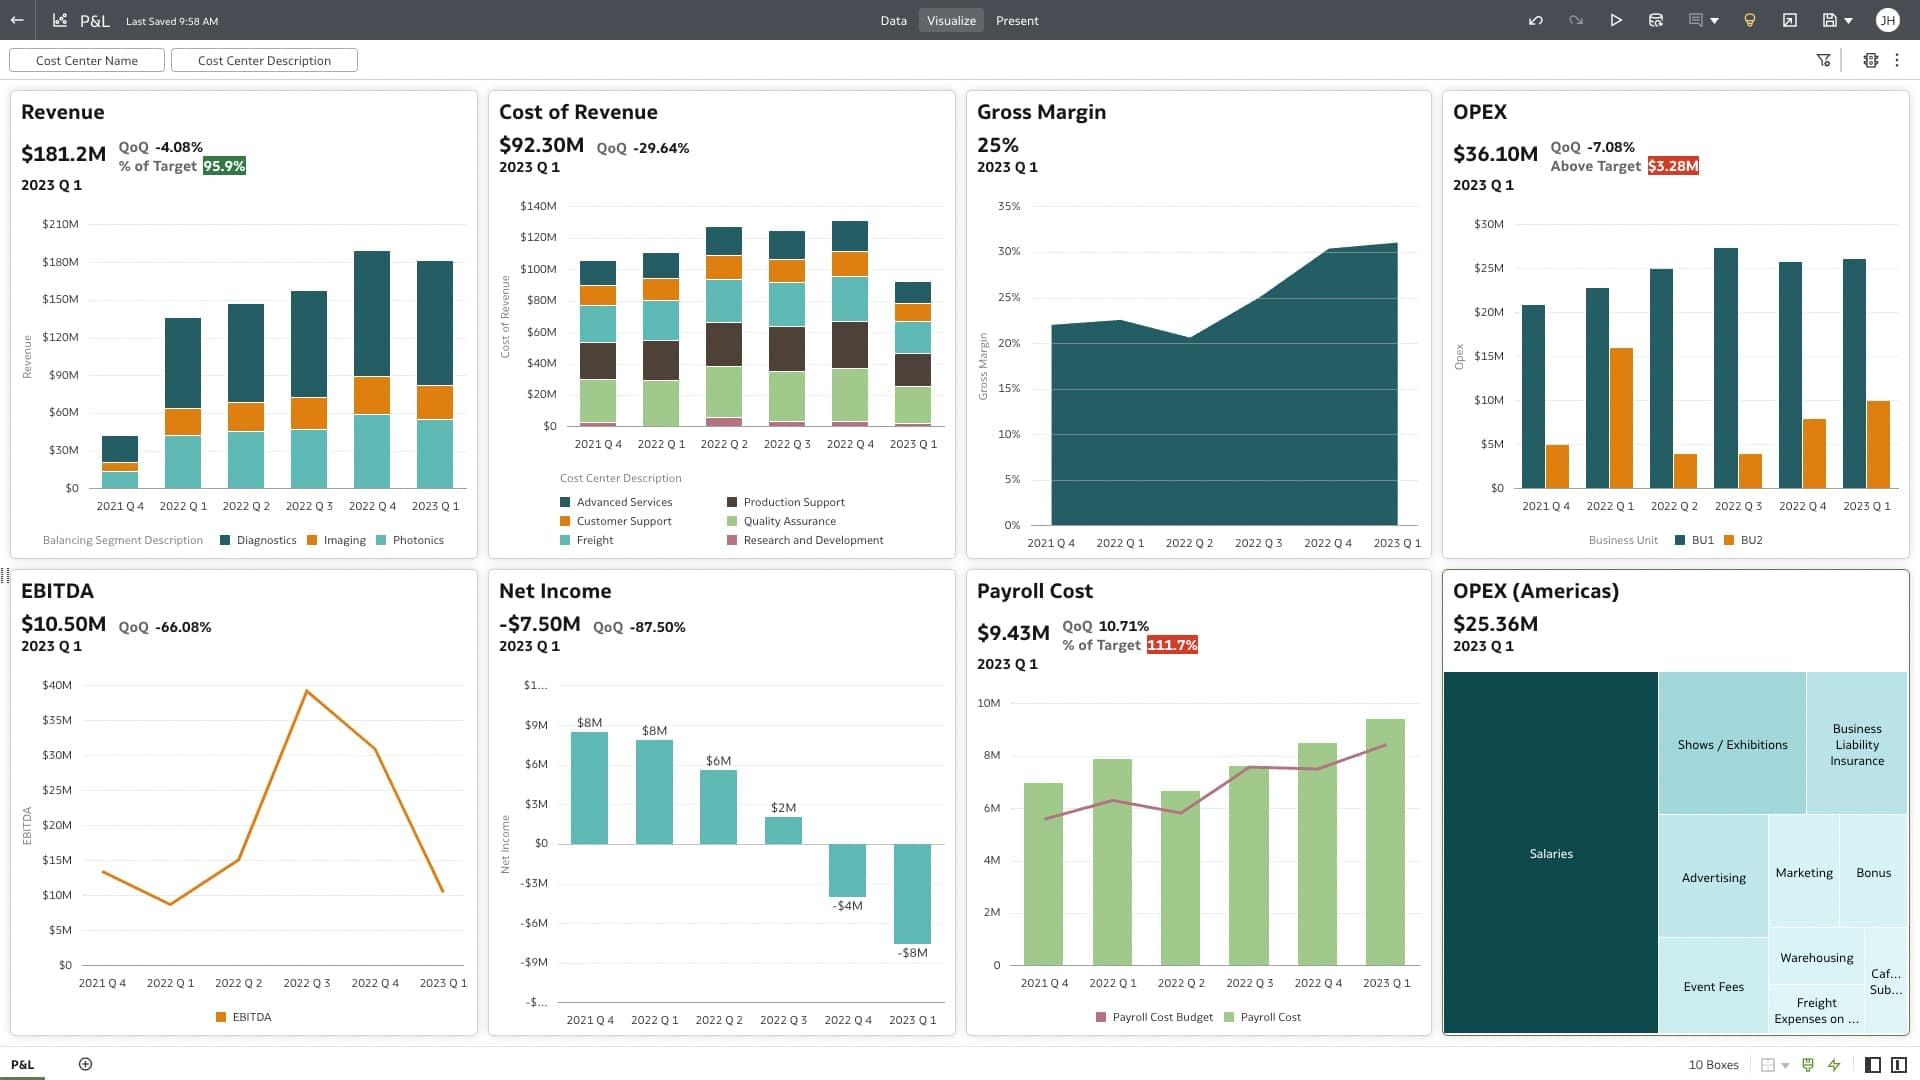Click the refresh data icon in the toolbar
The width and height of the screenshot is (1920, 1080).
tap(1656, 20)
